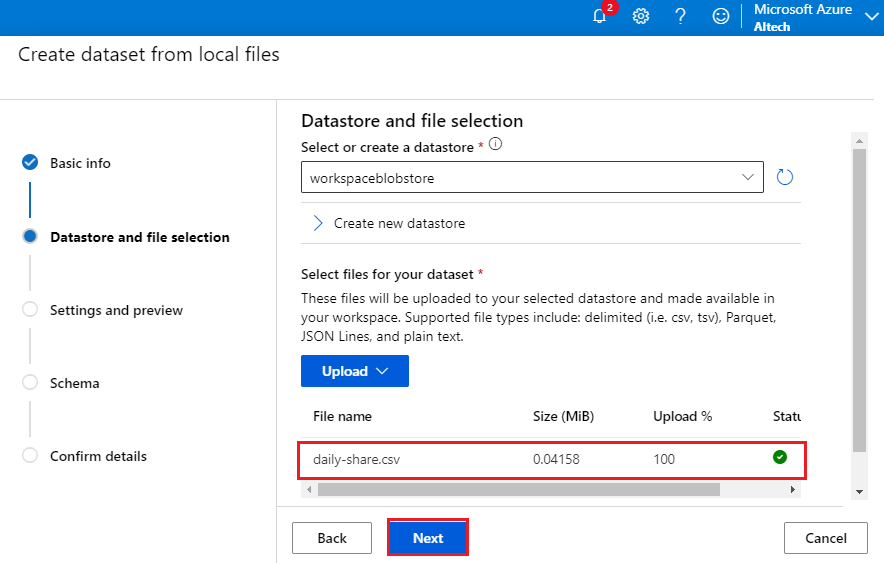The width and height of the screenshot is (884, 563).
Task: Click the Next button
Action: (x=428, y=538)
